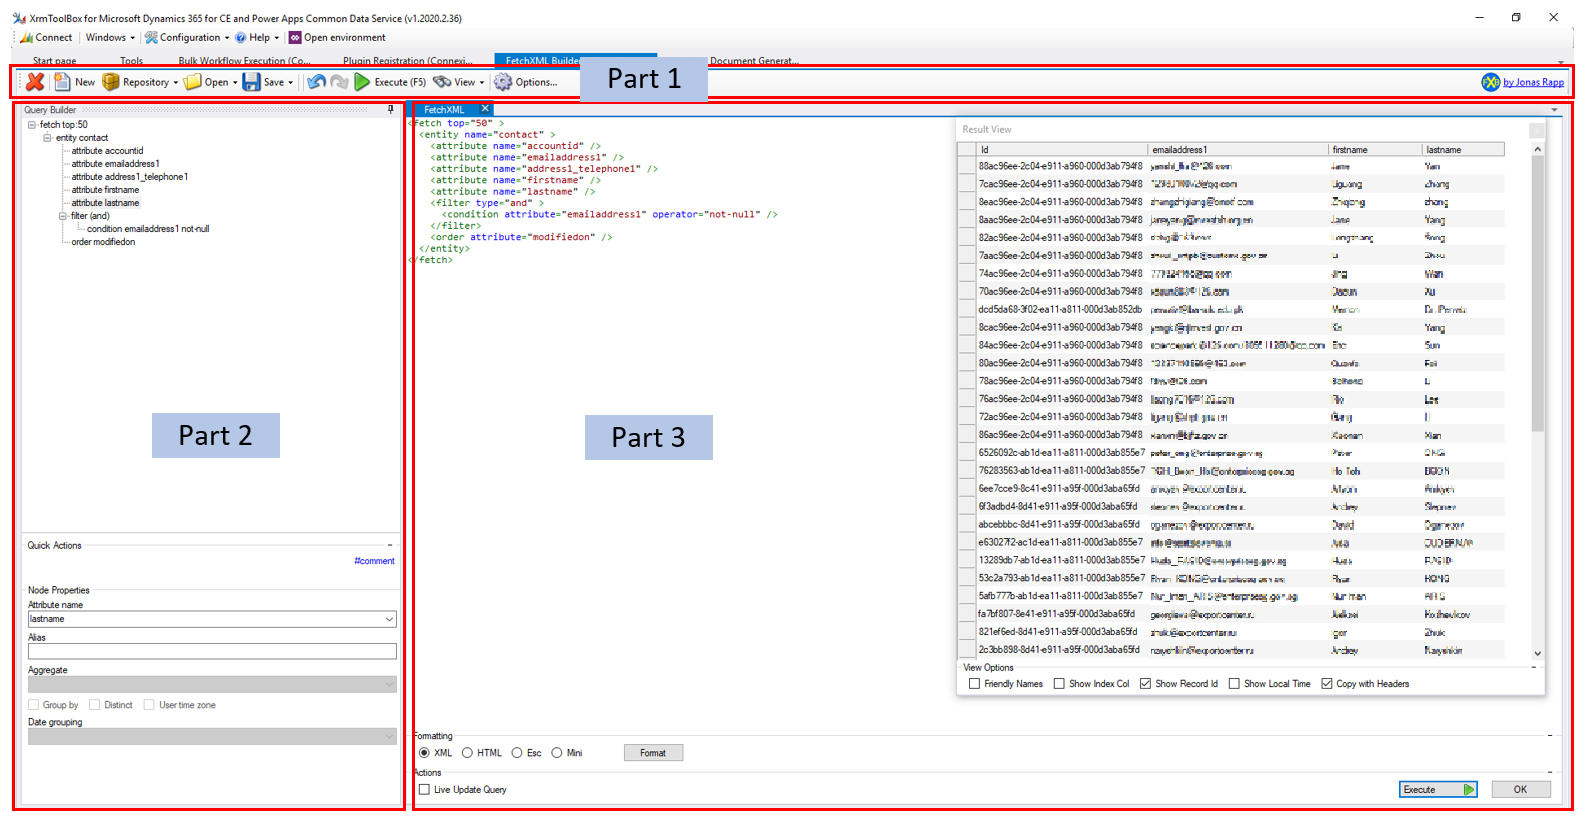Collapse the entity contact tree node

[x=47, y=138]
